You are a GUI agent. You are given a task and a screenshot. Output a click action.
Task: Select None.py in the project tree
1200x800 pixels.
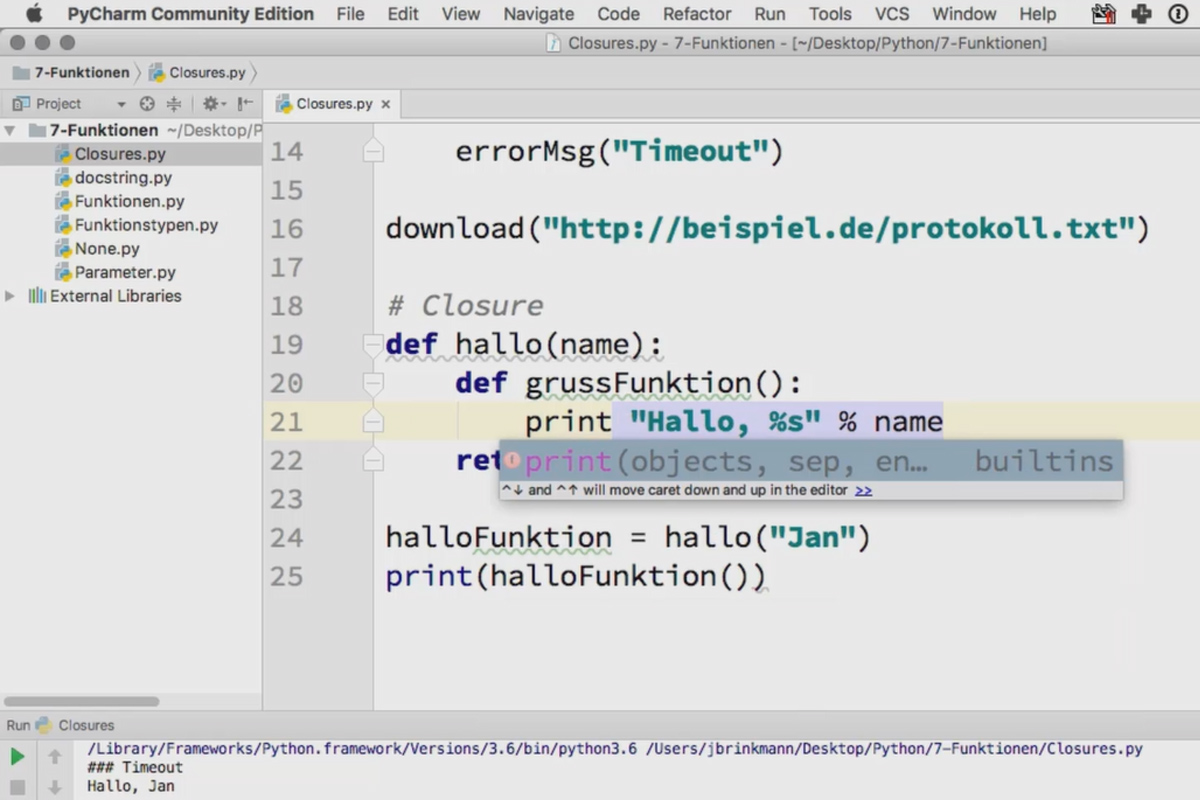[x=107, y=249]
